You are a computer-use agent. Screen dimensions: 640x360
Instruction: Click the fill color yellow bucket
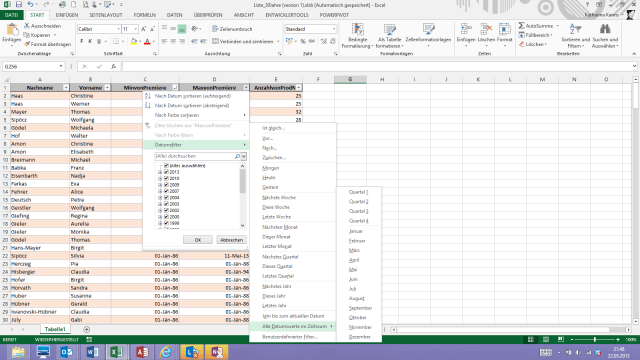(133, 41)
